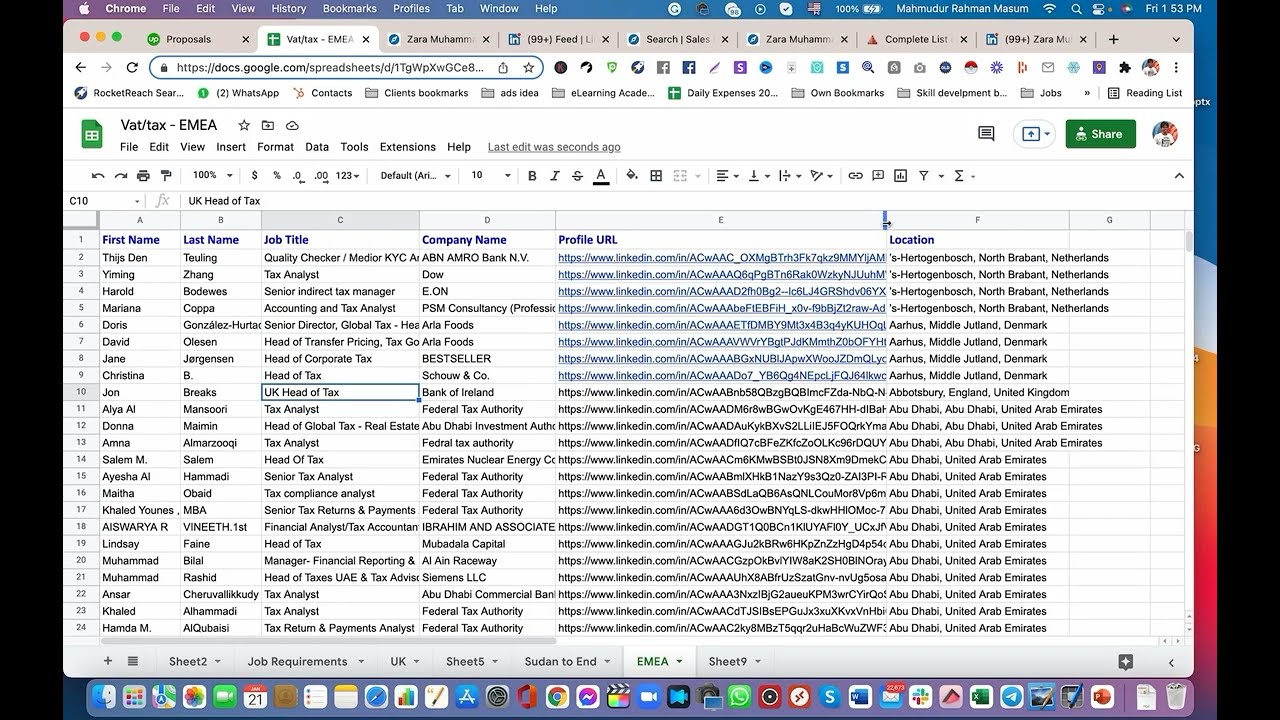This screenshot has height=720, width=1280.
Task: Add a new sheet with plus icon
Action: click(108, 661)
